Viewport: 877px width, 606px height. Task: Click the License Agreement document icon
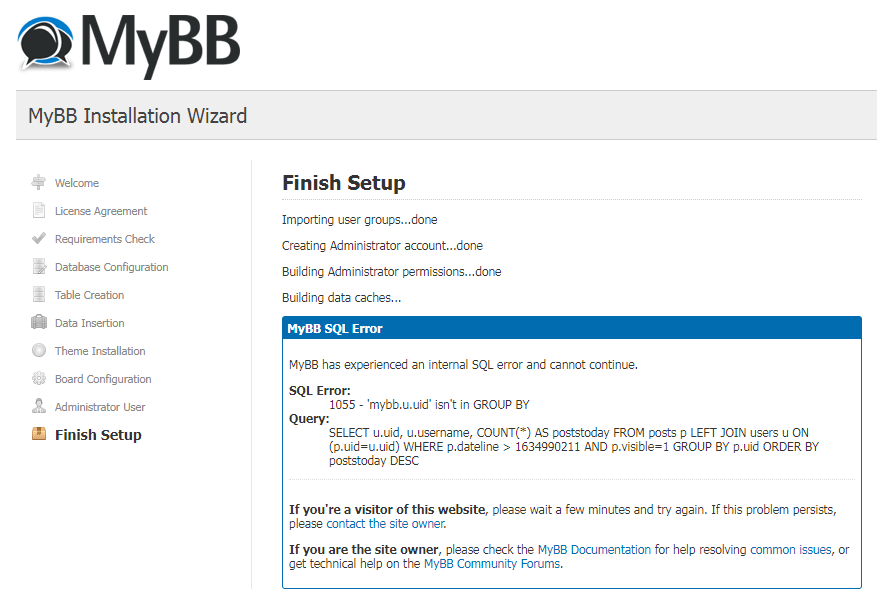[39, 210]
